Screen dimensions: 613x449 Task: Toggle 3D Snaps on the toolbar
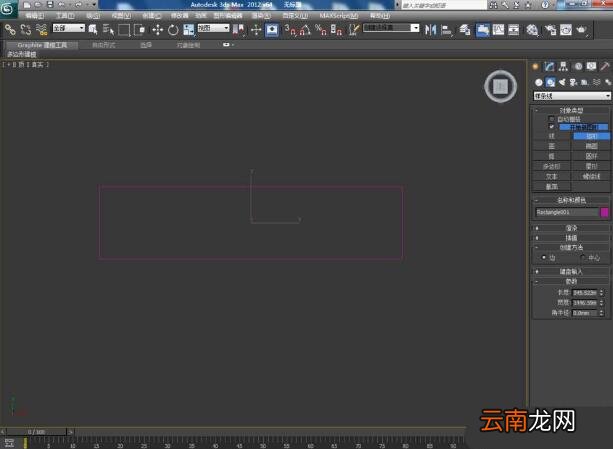click(x=290, y=30)
